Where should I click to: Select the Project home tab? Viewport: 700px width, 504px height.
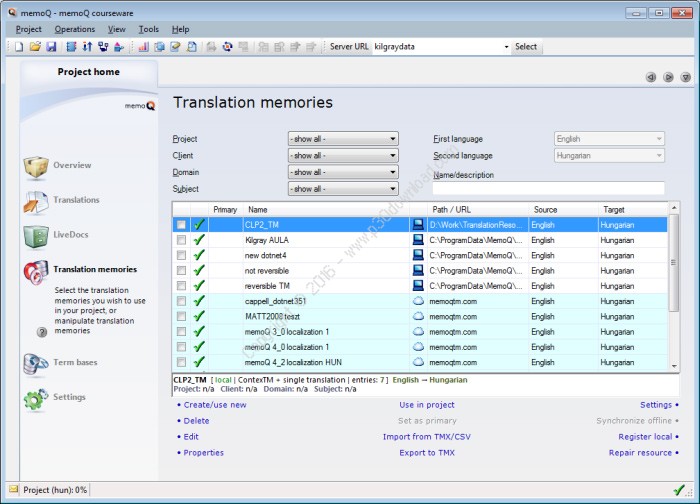pyautogui.click(x=88, y=72)
